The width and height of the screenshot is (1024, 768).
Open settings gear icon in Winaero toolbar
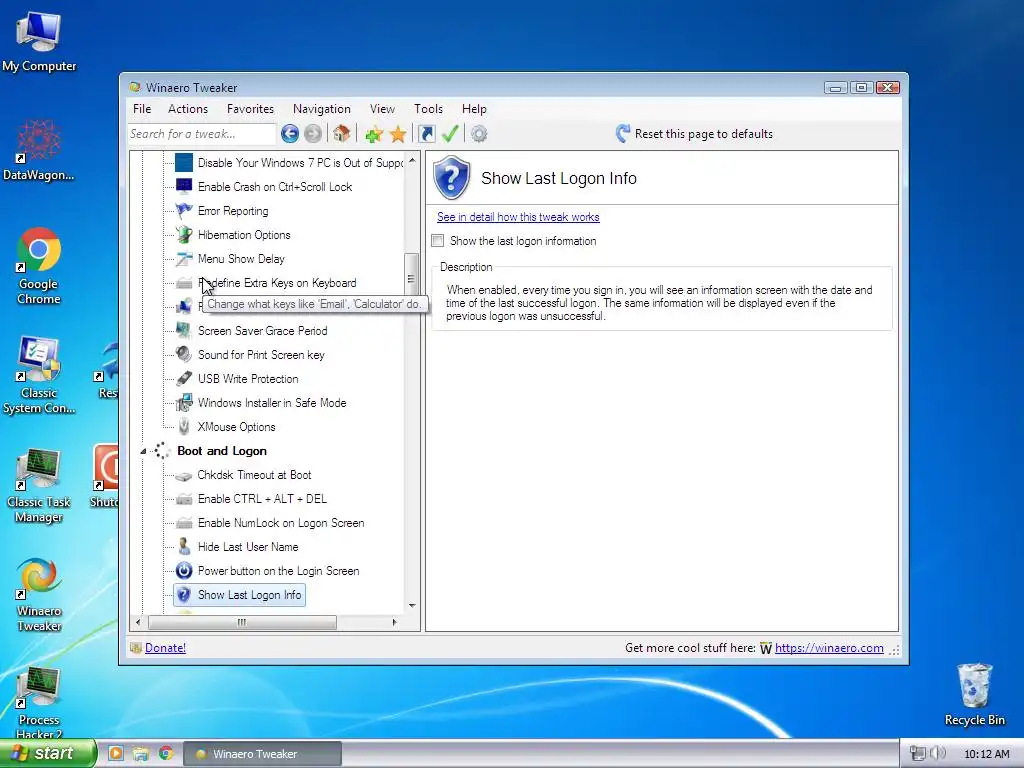pos(479,135)
